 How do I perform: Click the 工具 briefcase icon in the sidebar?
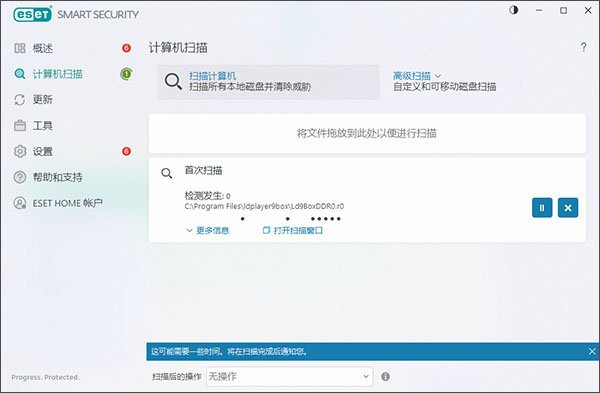tap(20, 126)
